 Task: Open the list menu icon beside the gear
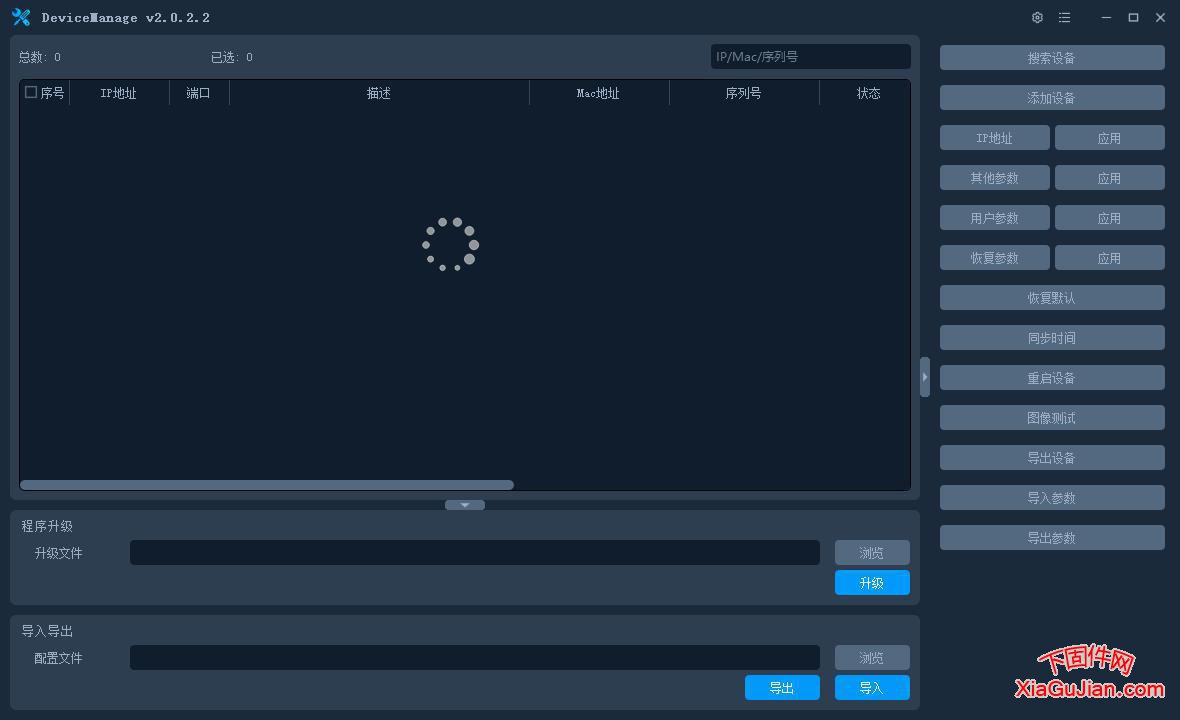point(1064,17)
